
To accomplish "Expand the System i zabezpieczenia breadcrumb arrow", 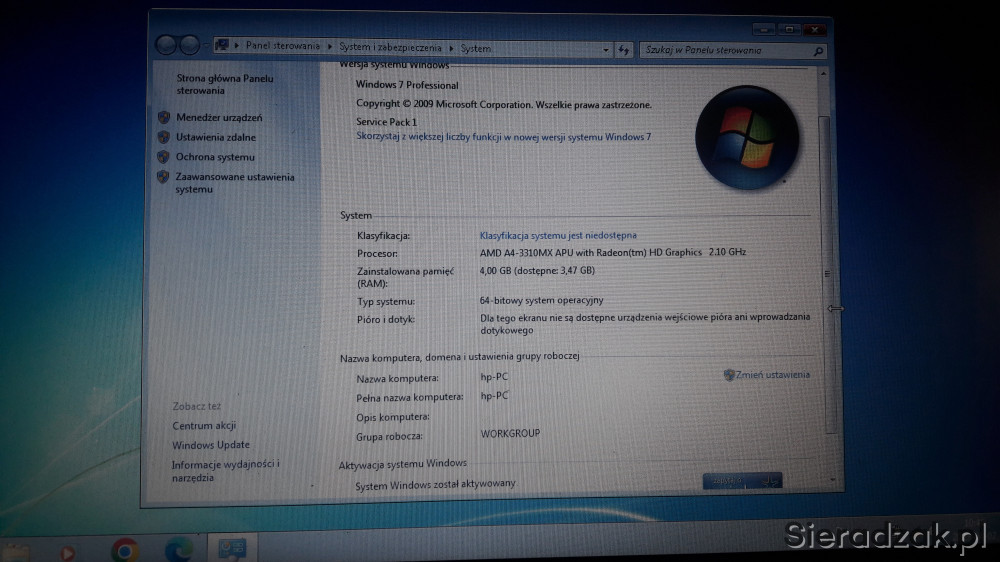I will (451, 48).
